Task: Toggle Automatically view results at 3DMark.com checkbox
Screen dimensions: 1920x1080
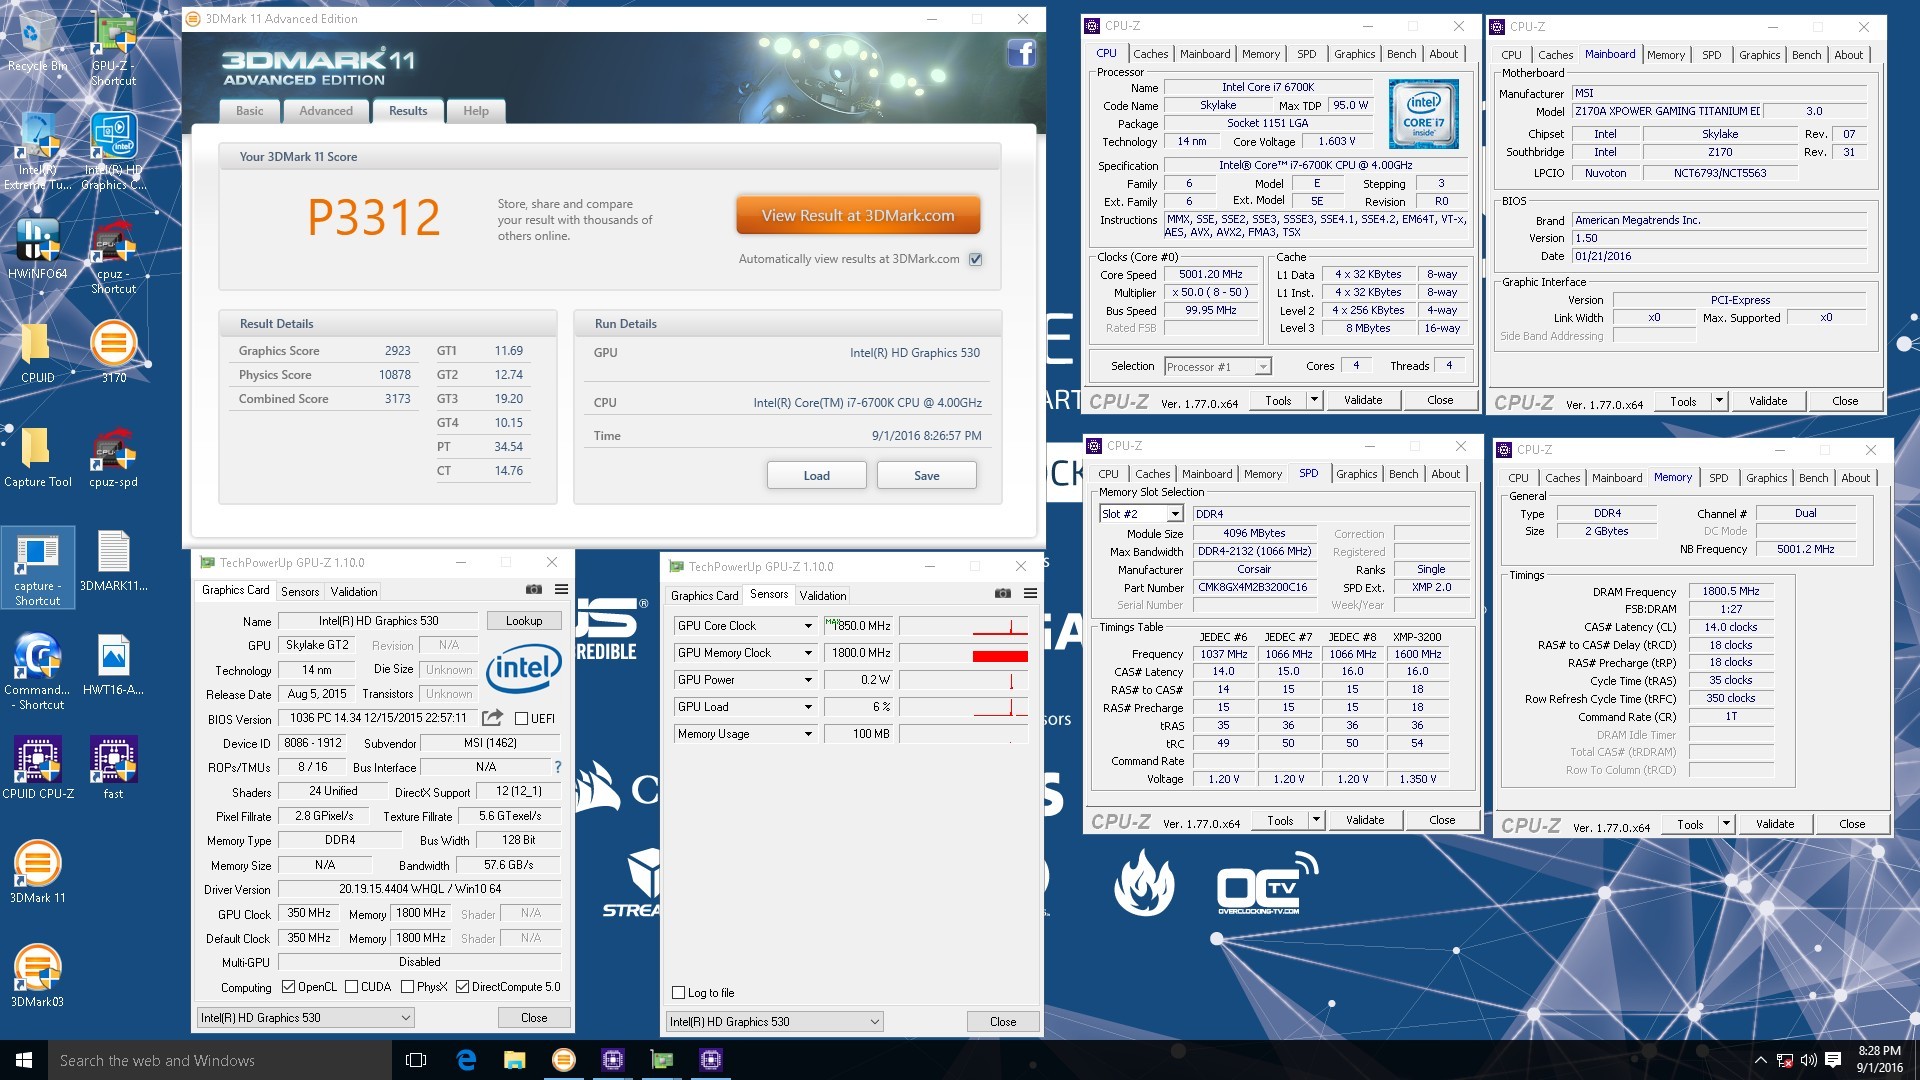Action: [976, 259]
